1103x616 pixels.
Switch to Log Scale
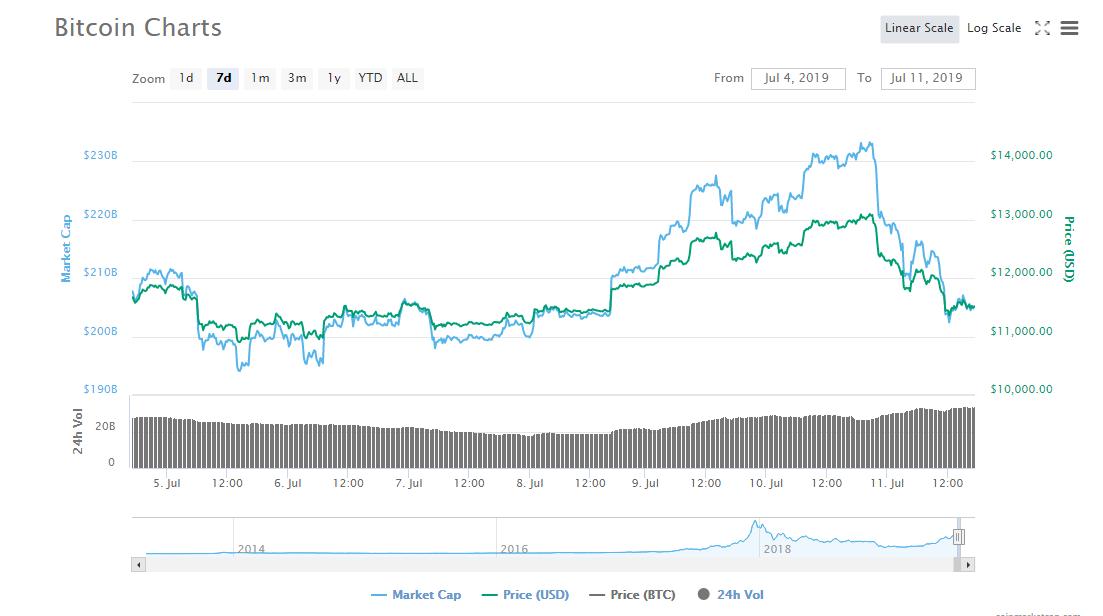pos(994,28)
